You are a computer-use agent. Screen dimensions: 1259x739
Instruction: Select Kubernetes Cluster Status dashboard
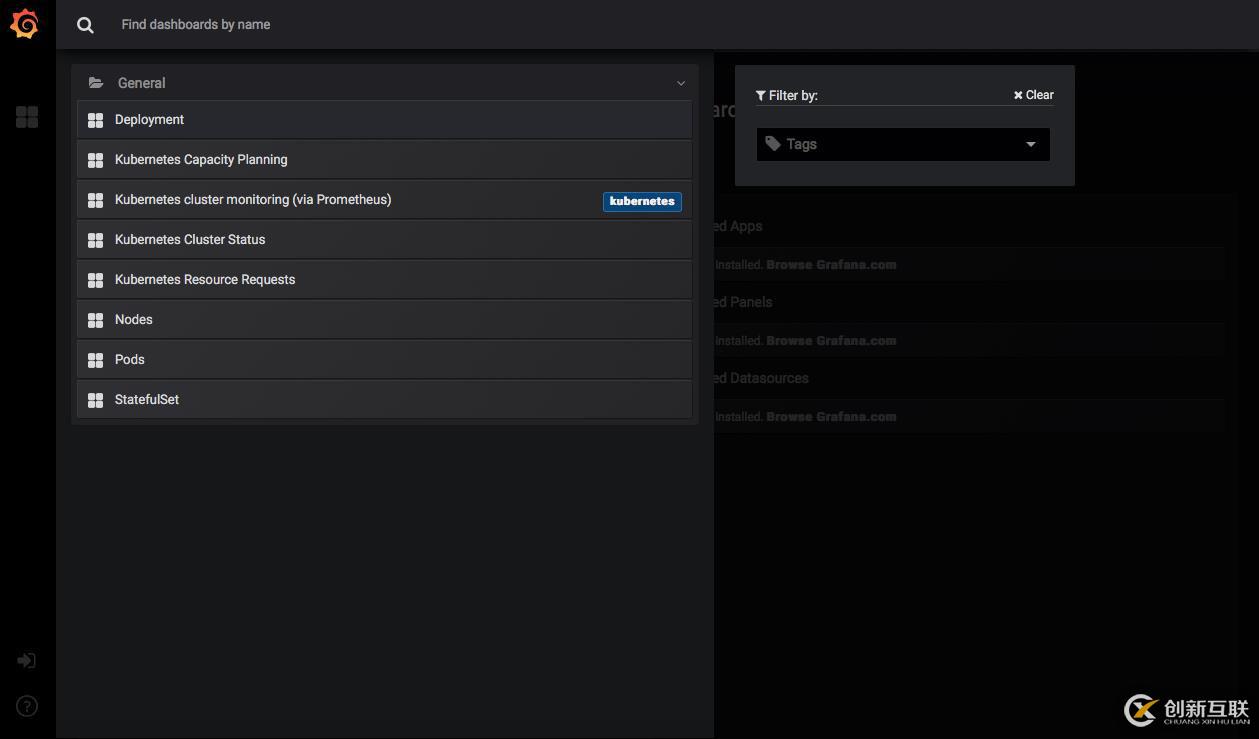pyautogui.click(x=190, y=240)
